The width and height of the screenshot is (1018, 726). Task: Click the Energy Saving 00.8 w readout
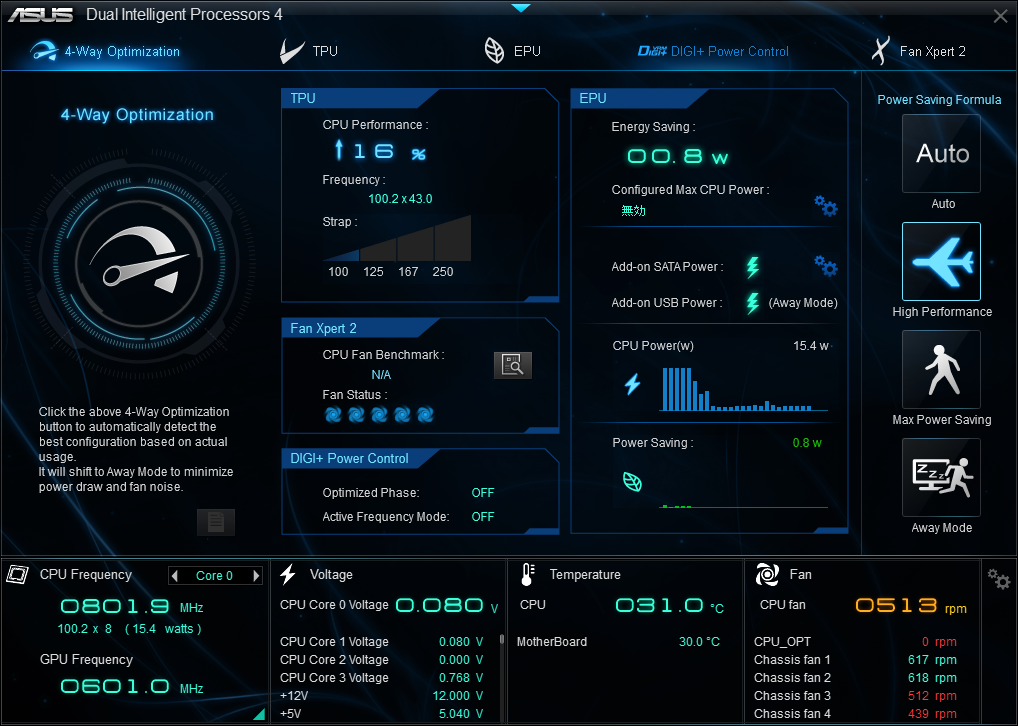(677, 156)
